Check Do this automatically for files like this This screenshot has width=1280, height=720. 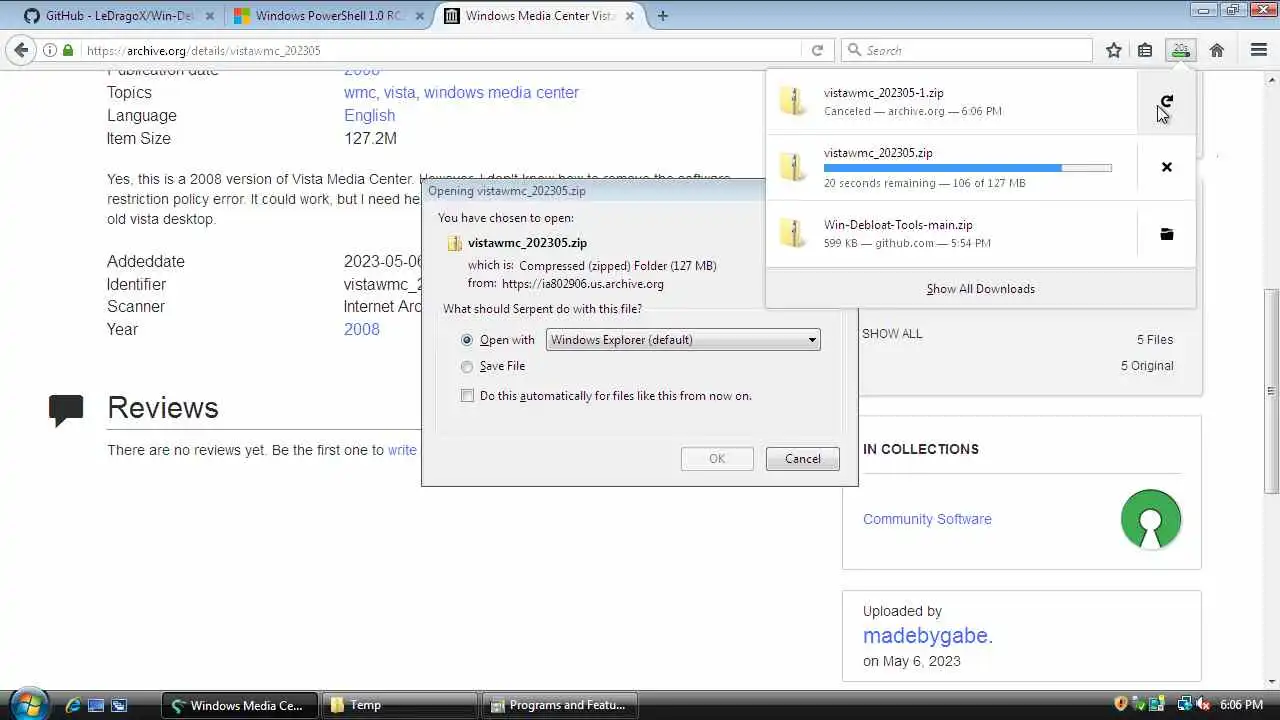467,396
